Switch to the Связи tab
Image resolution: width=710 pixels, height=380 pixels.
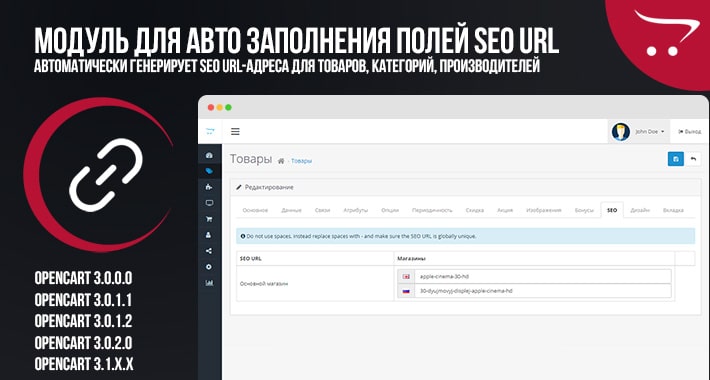coord(322,210)
